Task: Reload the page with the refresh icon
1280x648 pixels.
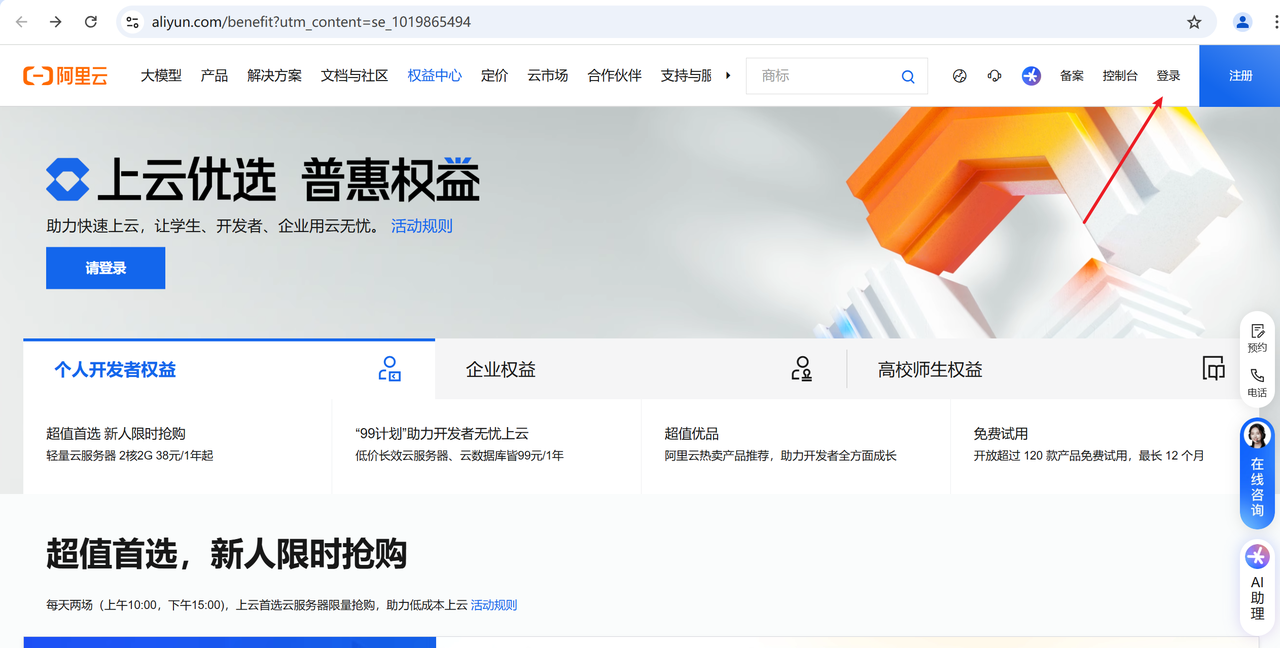Action: 91,22
